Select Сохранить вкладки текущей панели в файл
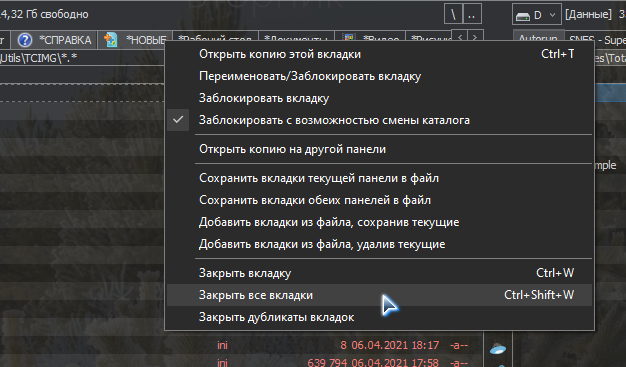The image size is (626, 367). [x=379, y=178]
